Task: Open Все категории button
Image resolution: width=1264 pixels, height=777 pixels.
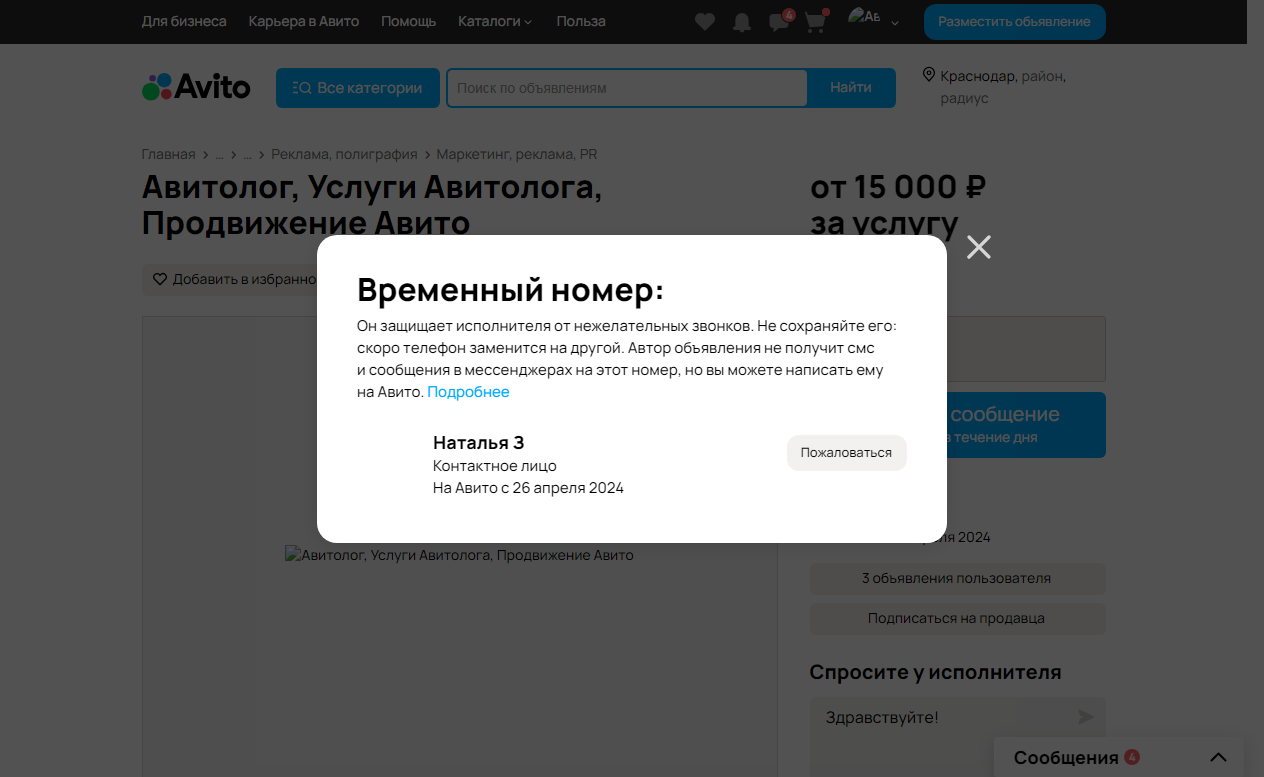Action: click(x=358, y=88)
